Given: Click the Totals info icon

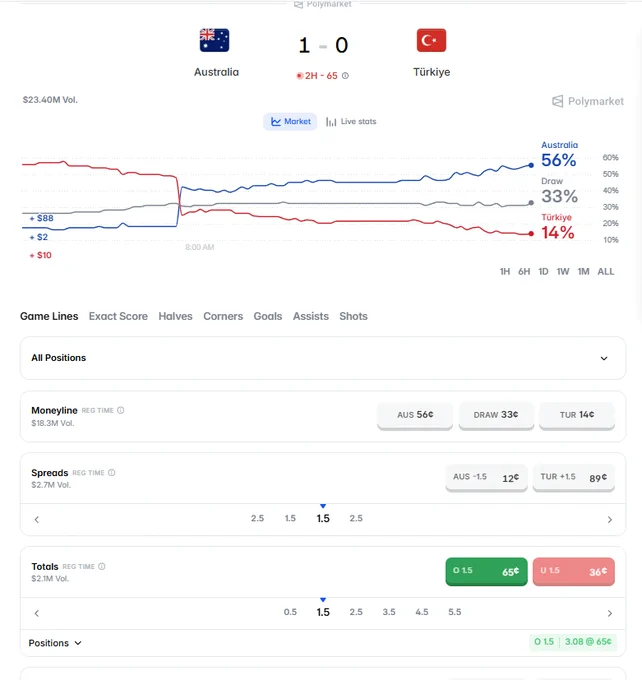Looking at the screenshot, I should pyautogui.click(x=102, y=566).
